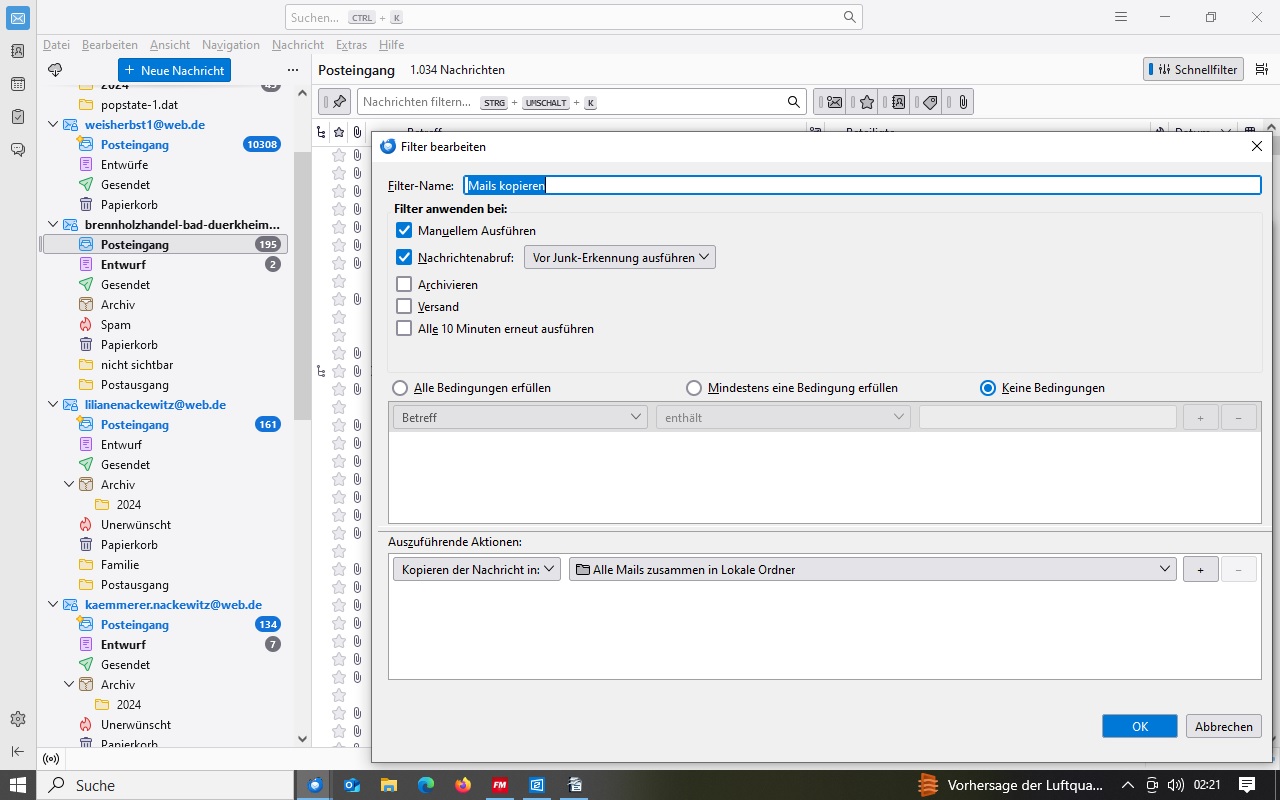Open the Nachricht menu
The image size is (1280, 800).
point(297,45)
